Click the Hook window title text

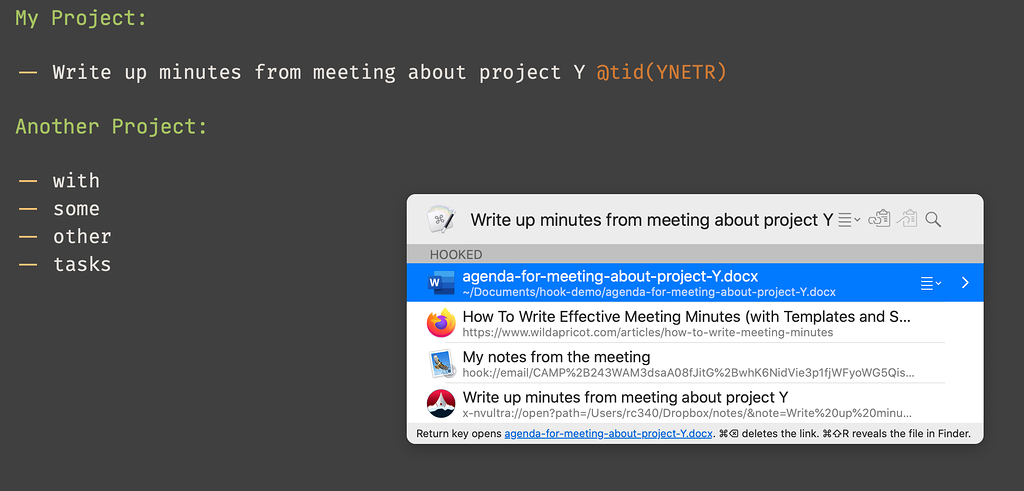651,220
